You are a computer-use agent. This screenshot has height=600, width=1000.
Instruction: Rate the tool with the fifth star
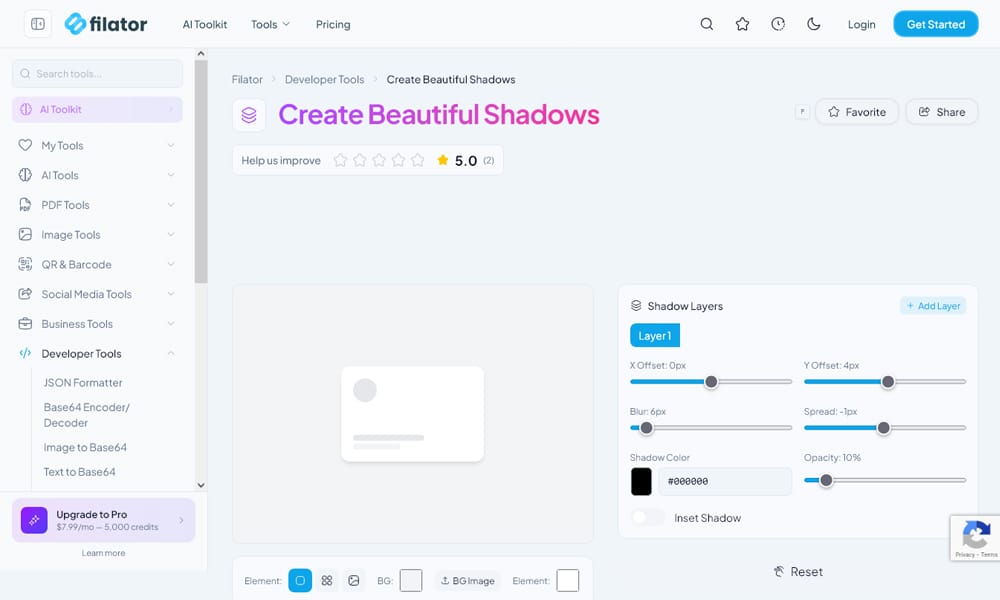pyautogui.click(x=417, y=160)
